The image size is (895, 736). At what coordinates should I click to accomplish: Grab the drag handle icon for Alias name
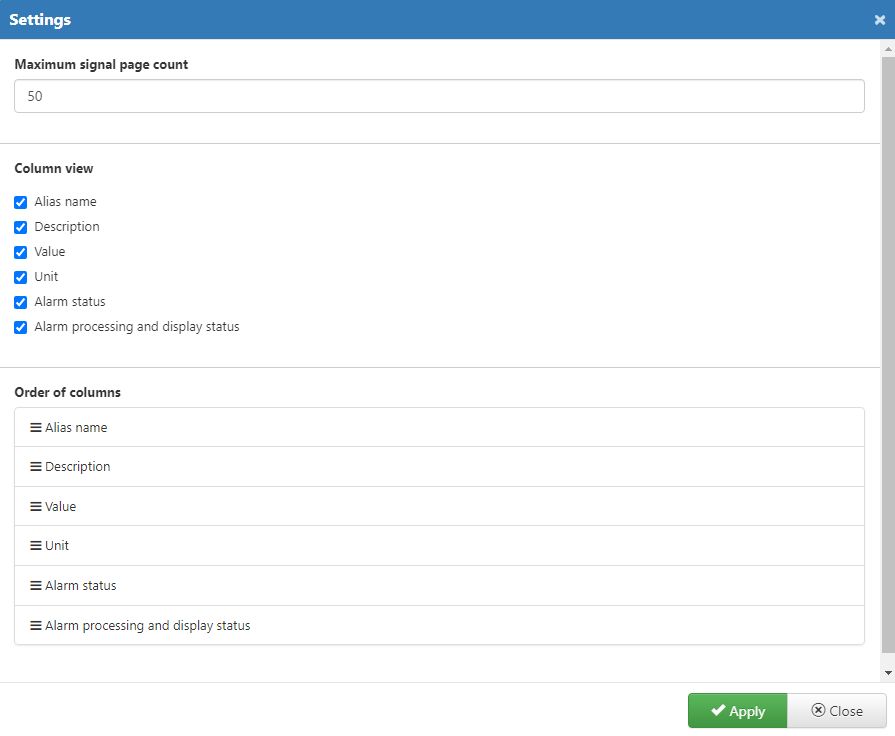point(35,428)
